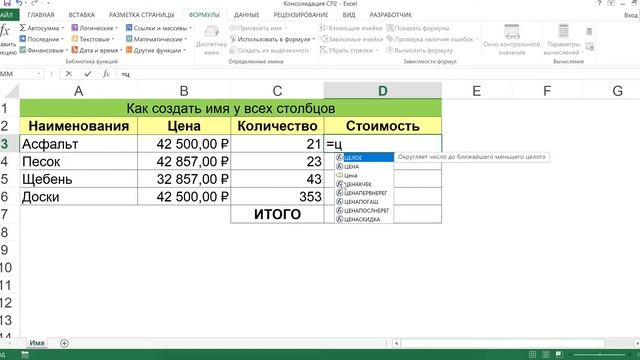Screen dimensions: 640x360
Task: Click Влияющие ячейки trace precedents
Action: 351,28
